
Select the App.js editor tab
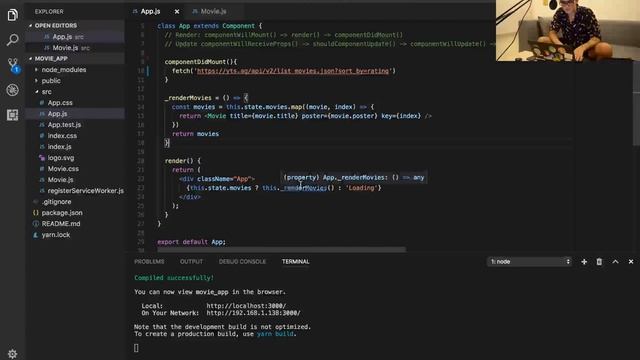pyautogui.click(x=151, y=11)
